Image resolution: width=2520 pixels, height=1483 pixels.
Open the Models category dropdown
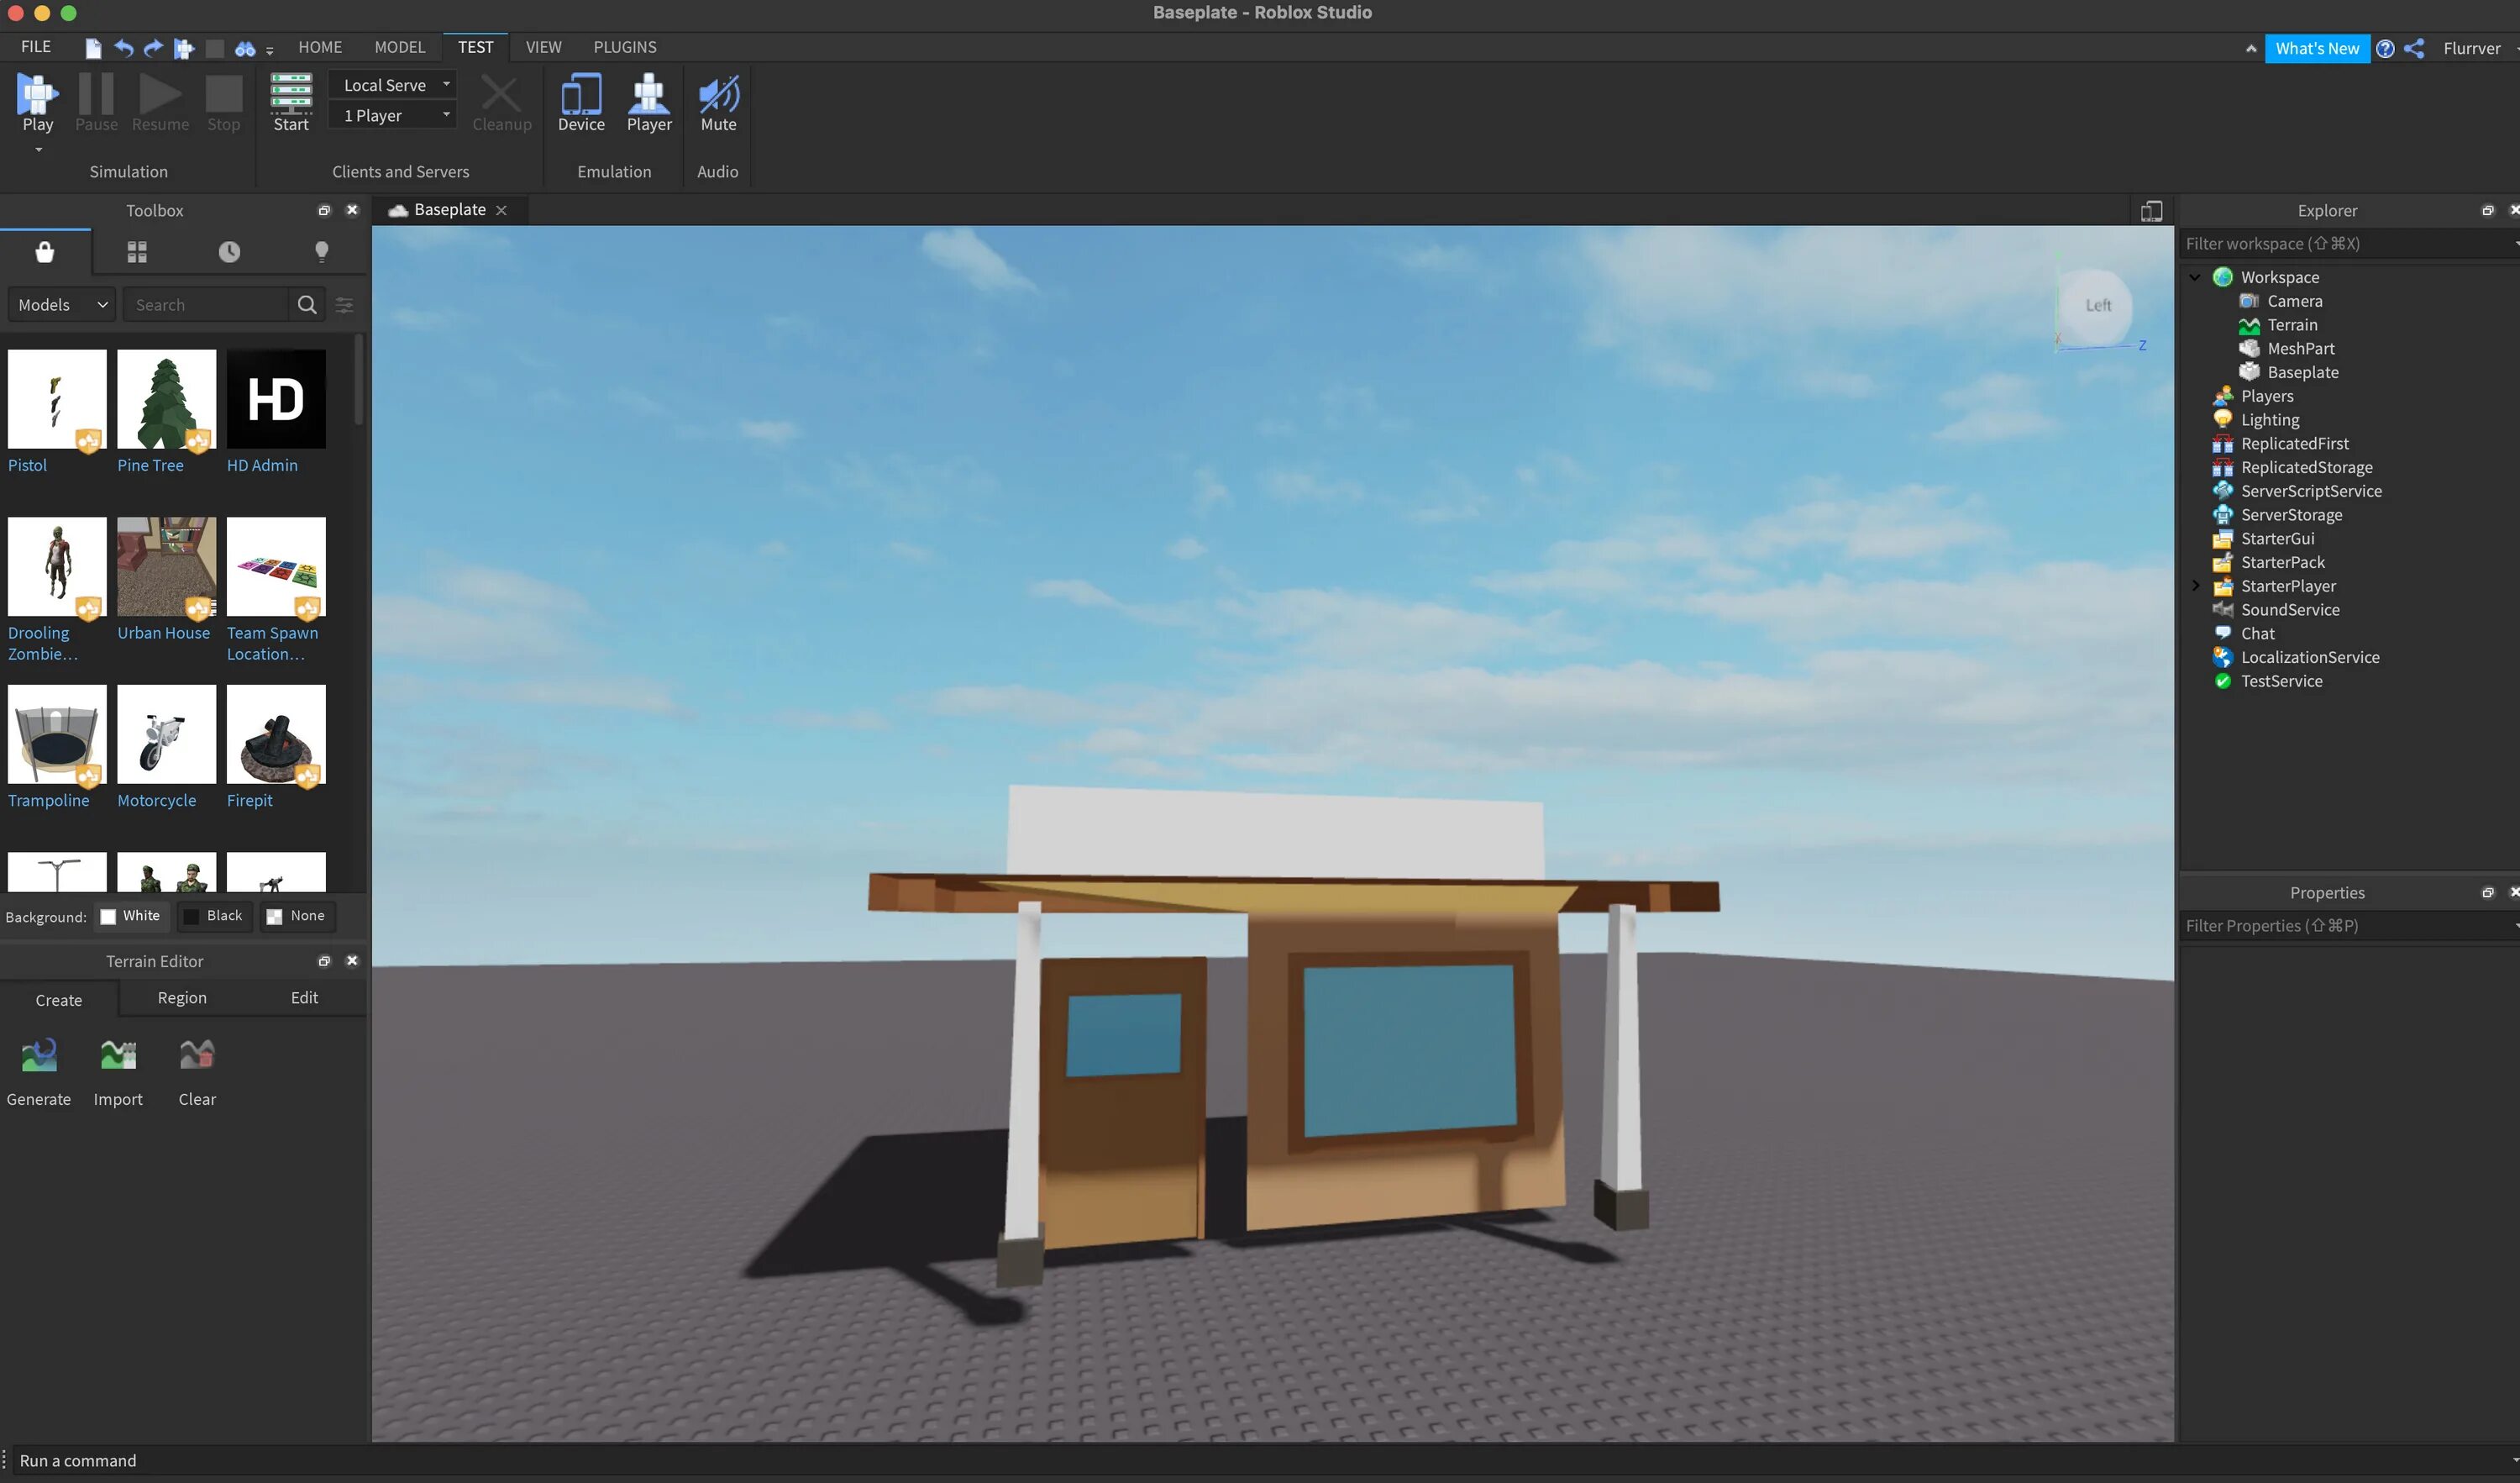click(x=62, y=305)
